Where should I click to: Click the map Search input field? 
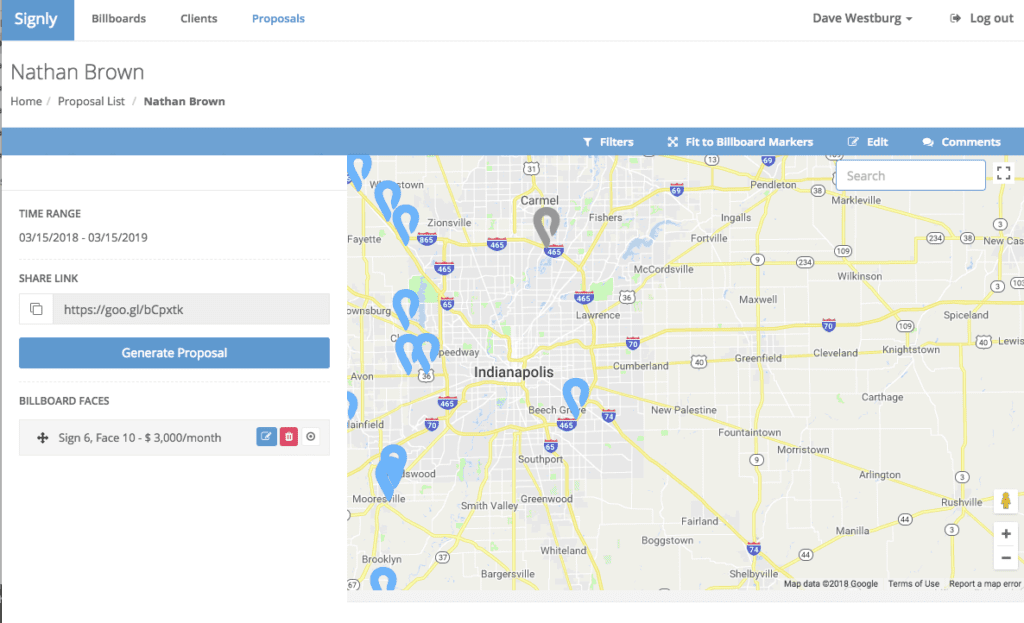pos(910,176)
